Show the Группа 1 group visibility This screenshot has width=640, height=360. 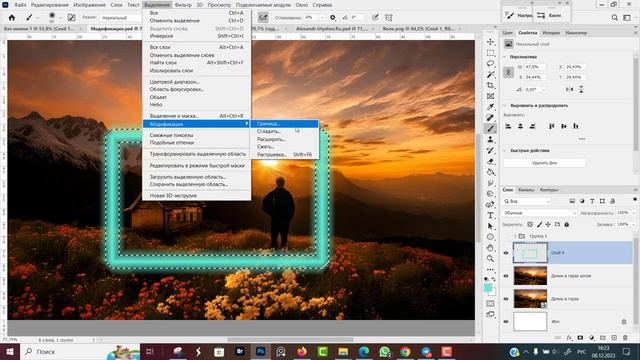click(x=506, y=236)
